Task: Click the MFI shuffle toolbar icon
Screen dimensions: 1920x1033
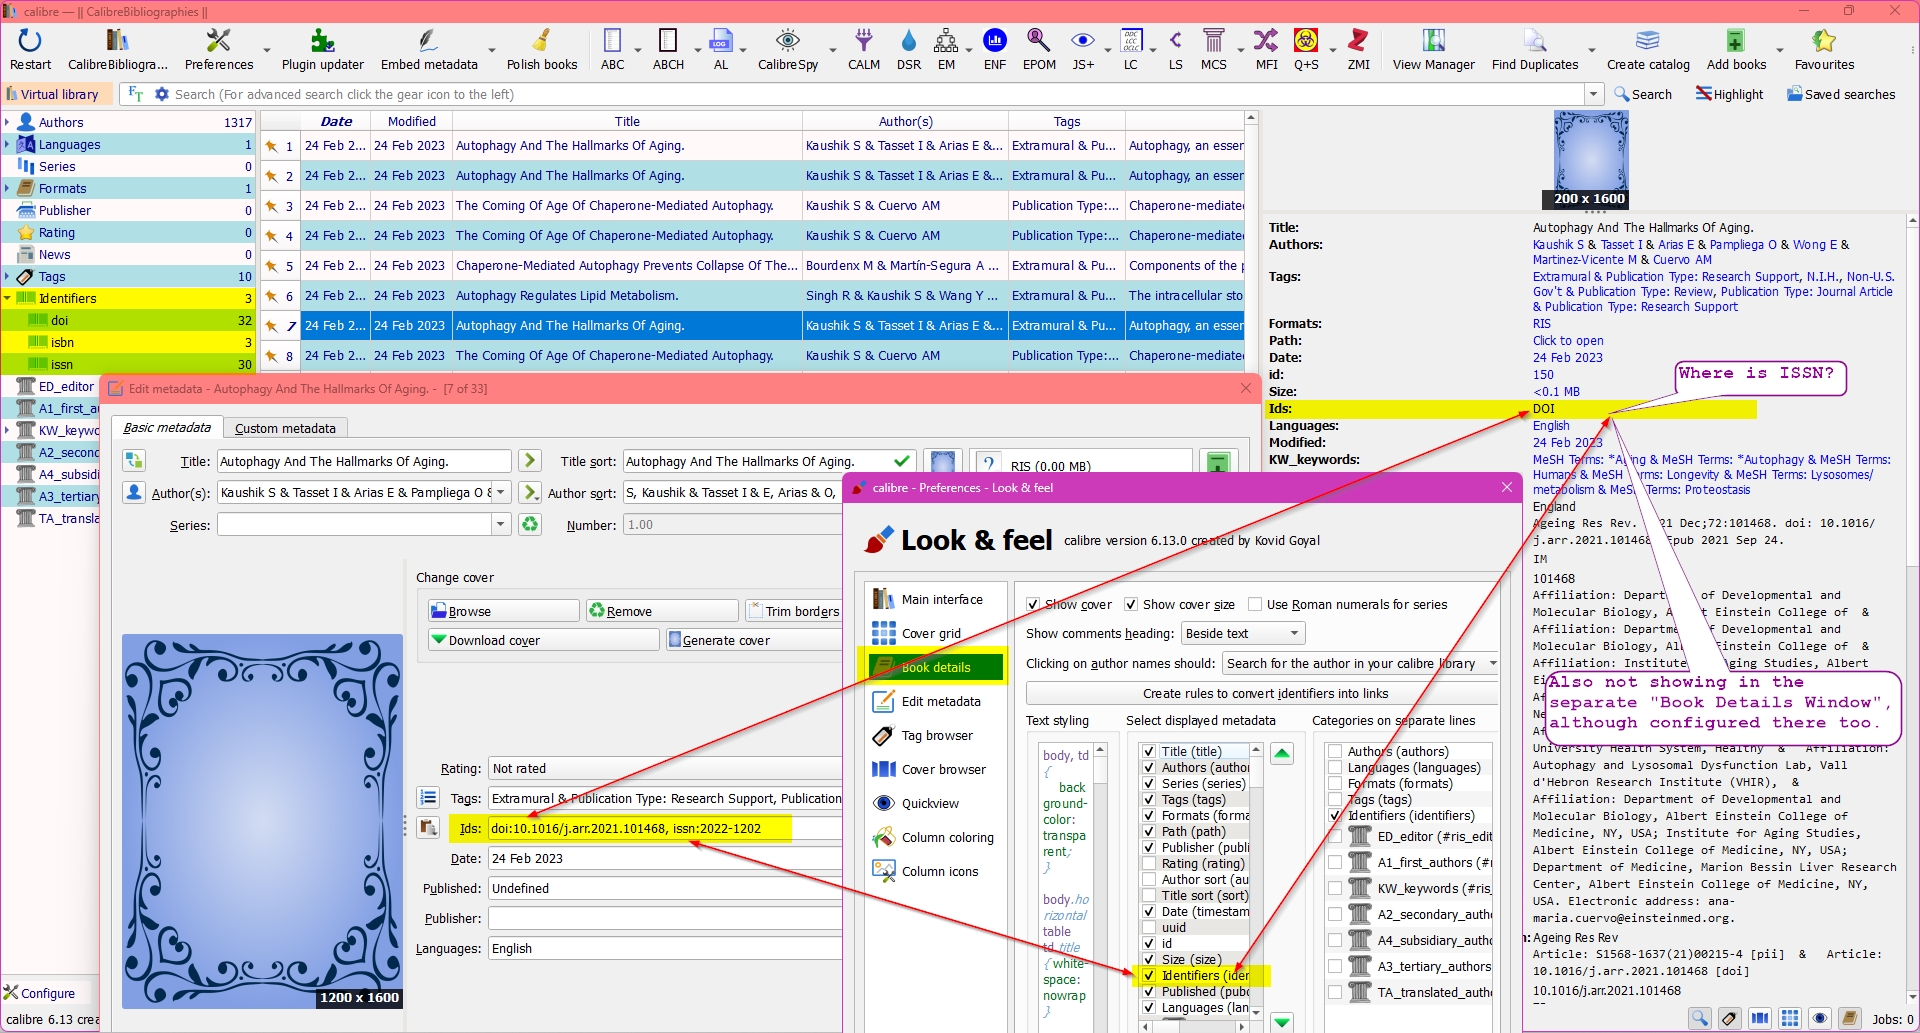Action: pos(1266,50)
